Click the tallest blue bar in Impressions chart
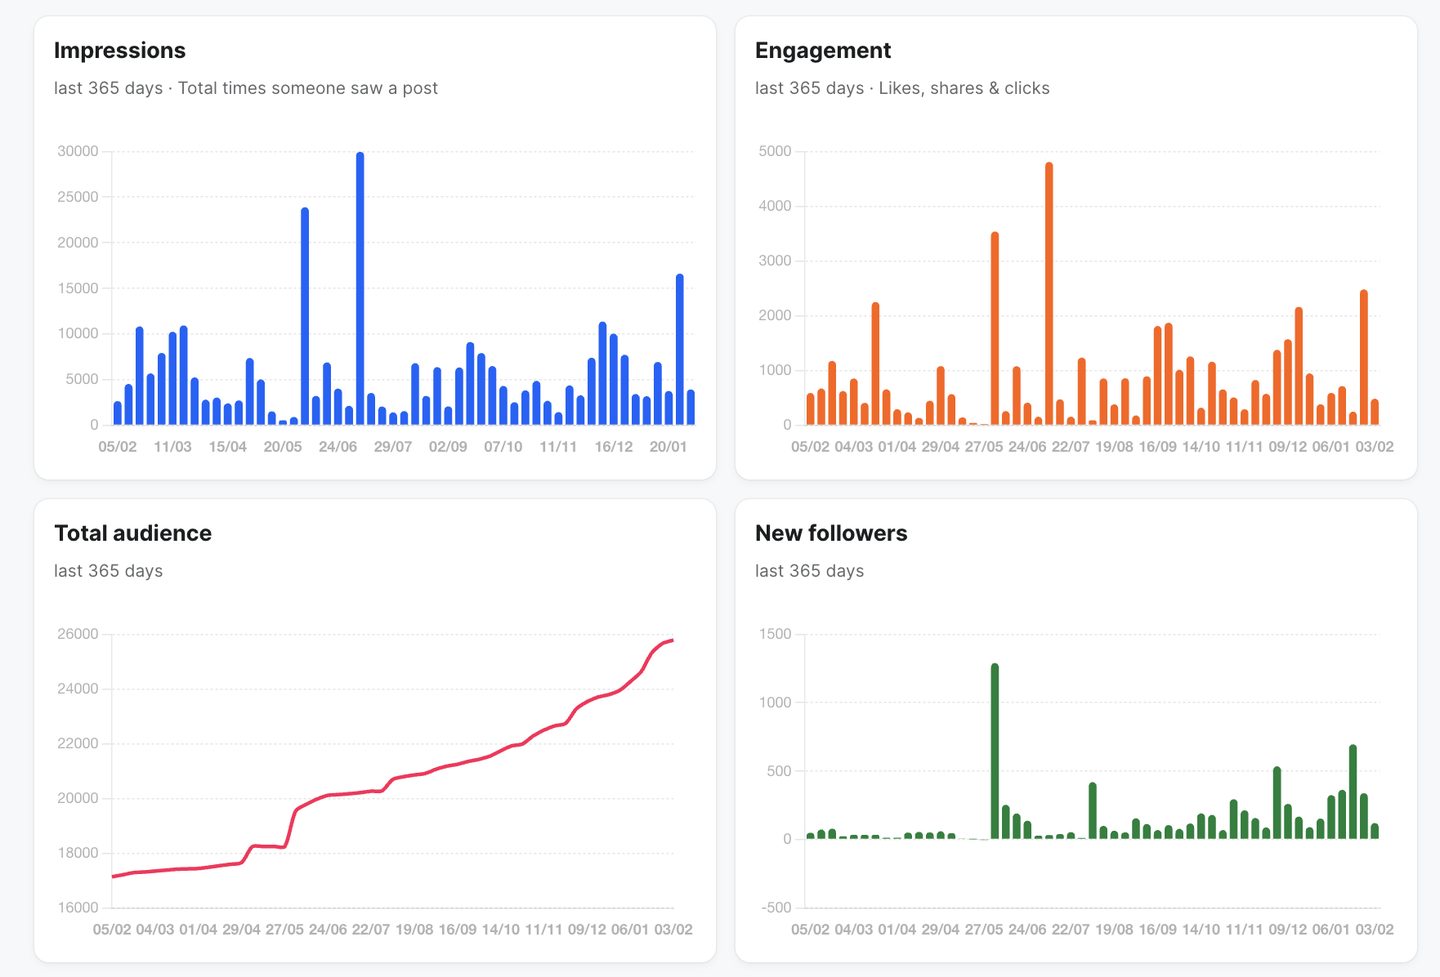The width and height of the screenshot is (1440, 977). click(360, 288)
